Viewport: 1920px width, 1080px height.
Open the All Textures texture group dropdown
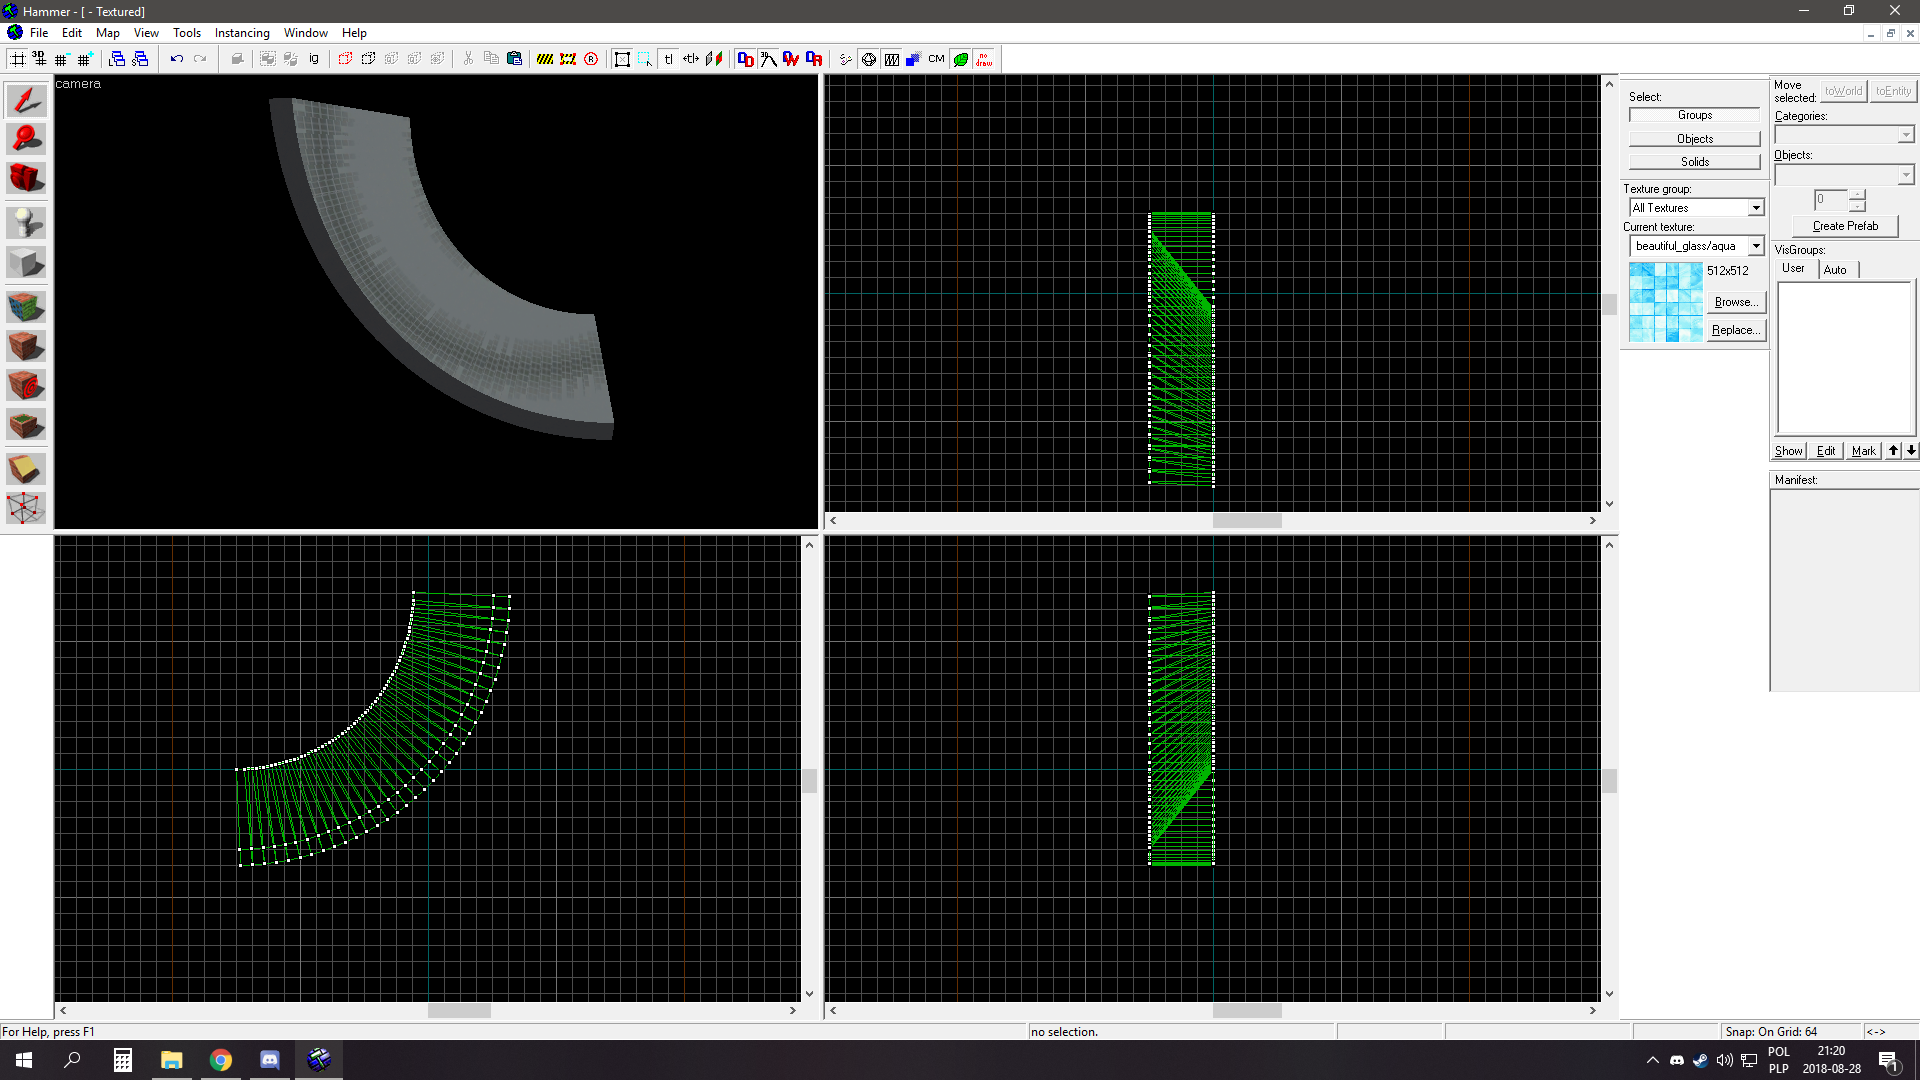[1757, 207]
